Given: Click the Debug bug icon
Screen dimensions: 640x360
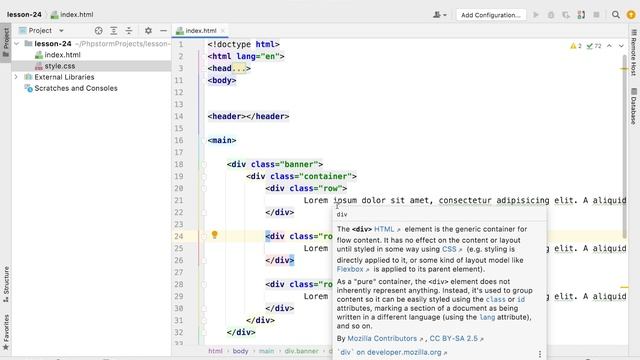Looking at the screenshot, I should coord(551,15).
